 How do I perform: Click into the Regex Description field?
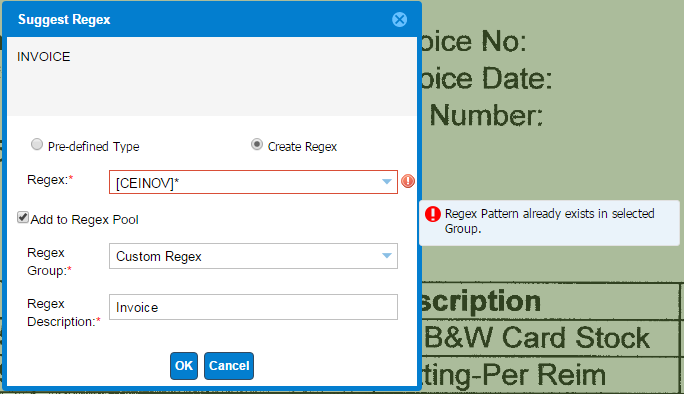pos(253,307)
